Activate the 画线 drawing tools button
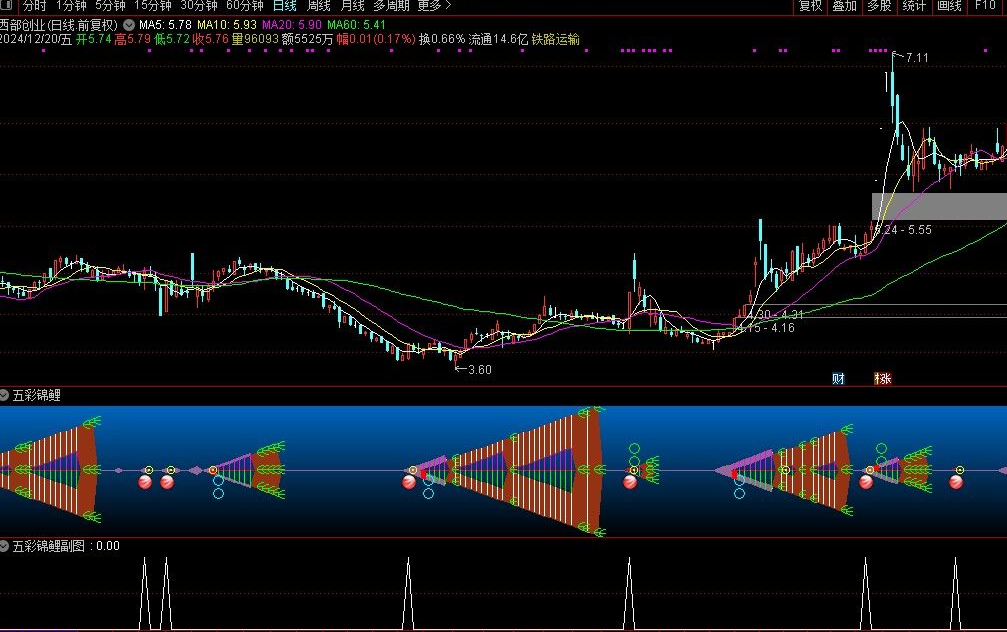The width and height of the screenshot is (1007, 632). pos(949,6)
